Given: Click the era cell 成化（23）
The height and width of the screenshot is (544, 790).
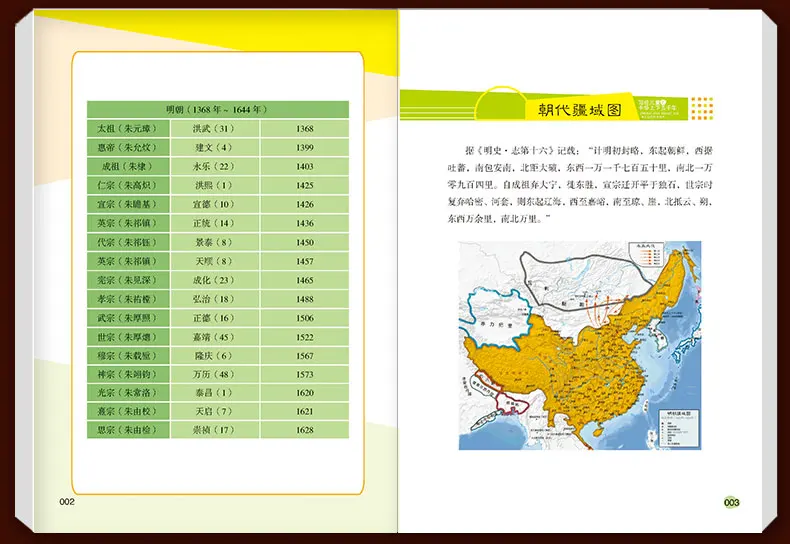Looking at the screenshot, I should (x=215, y=280).
